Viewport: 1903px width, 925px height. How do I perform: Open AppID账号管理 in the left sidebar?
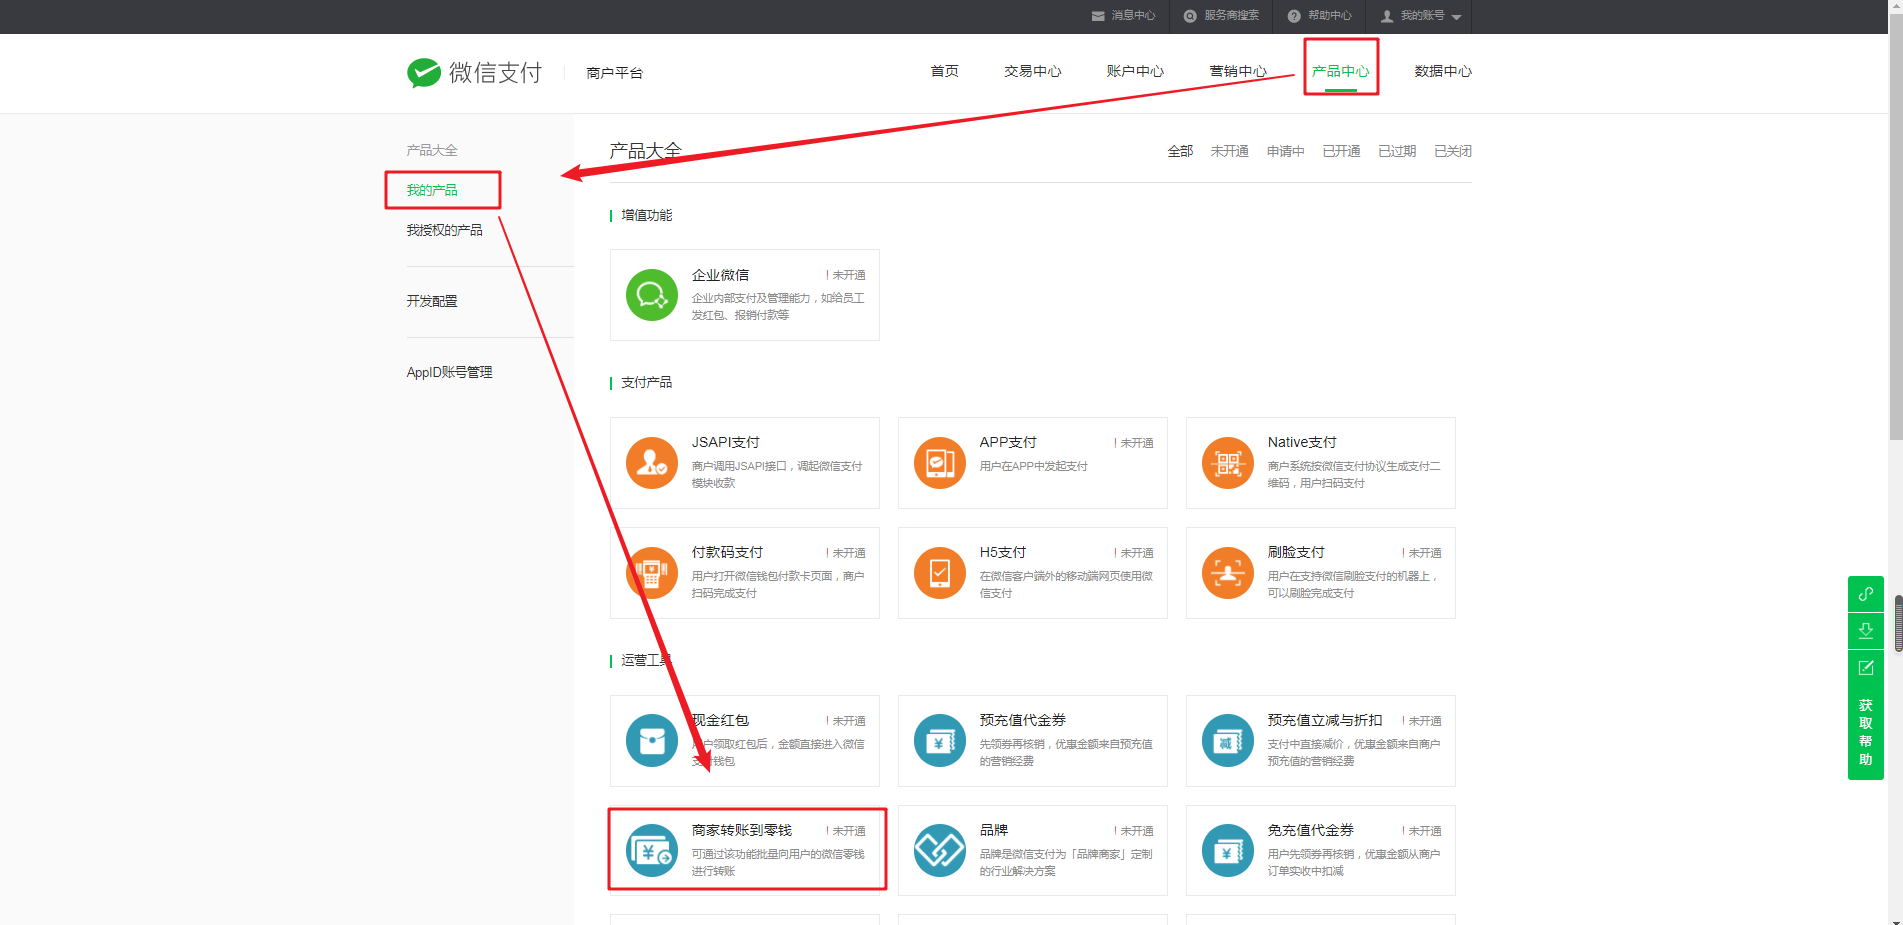tap(449, 372)
